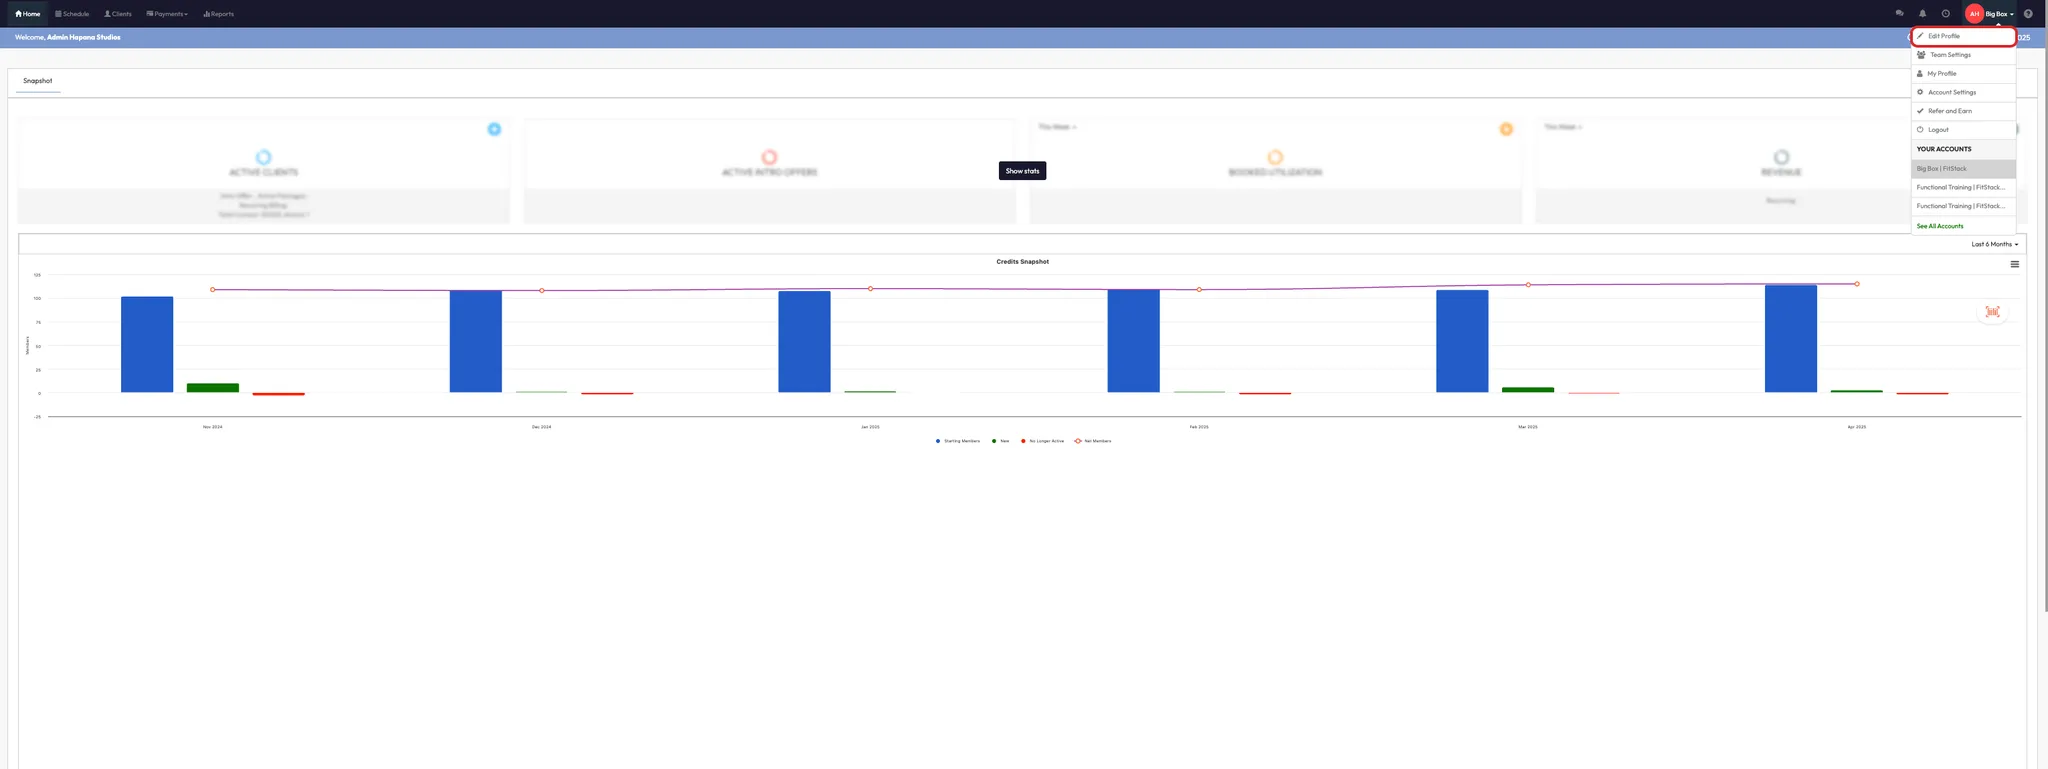The width and height of the screenshot is (2048, 769).
Task: Open the chat messages icon
Action: pyautogui.click(x=1899, y=14)
